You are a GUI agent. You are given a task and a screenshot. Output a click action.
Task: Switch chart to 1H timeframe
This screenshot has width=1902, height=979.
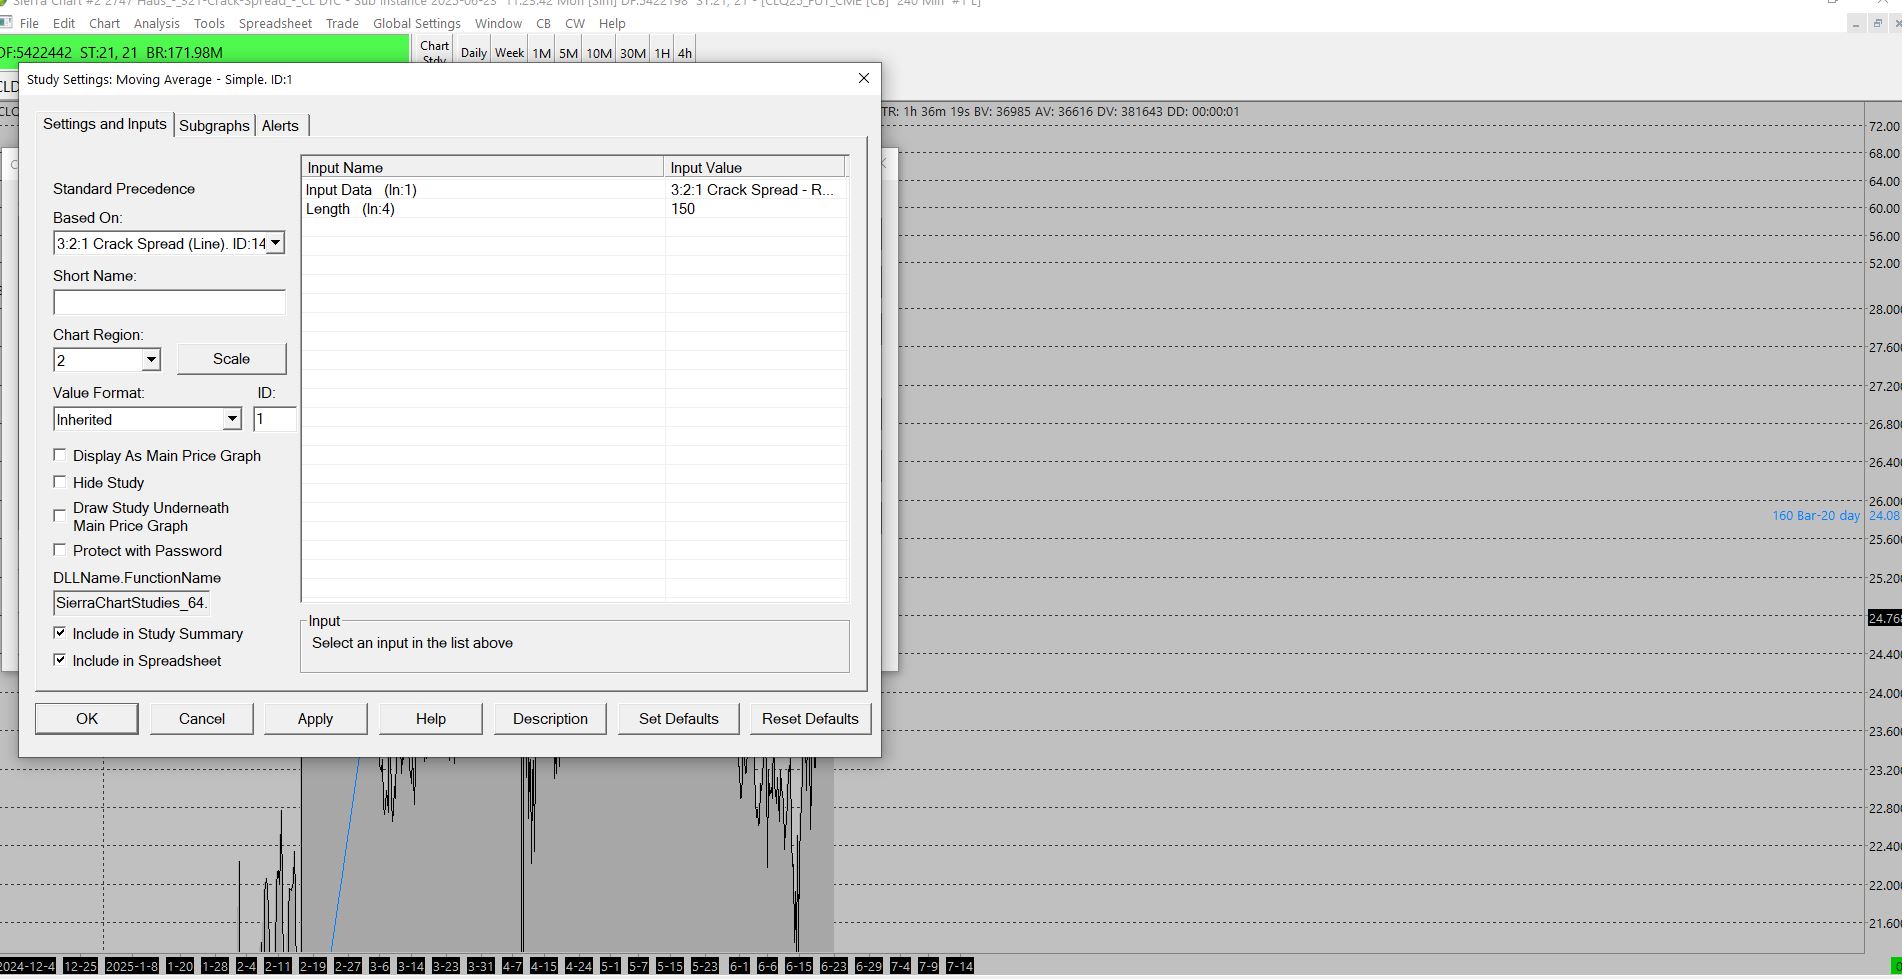[x=662, y=53]
